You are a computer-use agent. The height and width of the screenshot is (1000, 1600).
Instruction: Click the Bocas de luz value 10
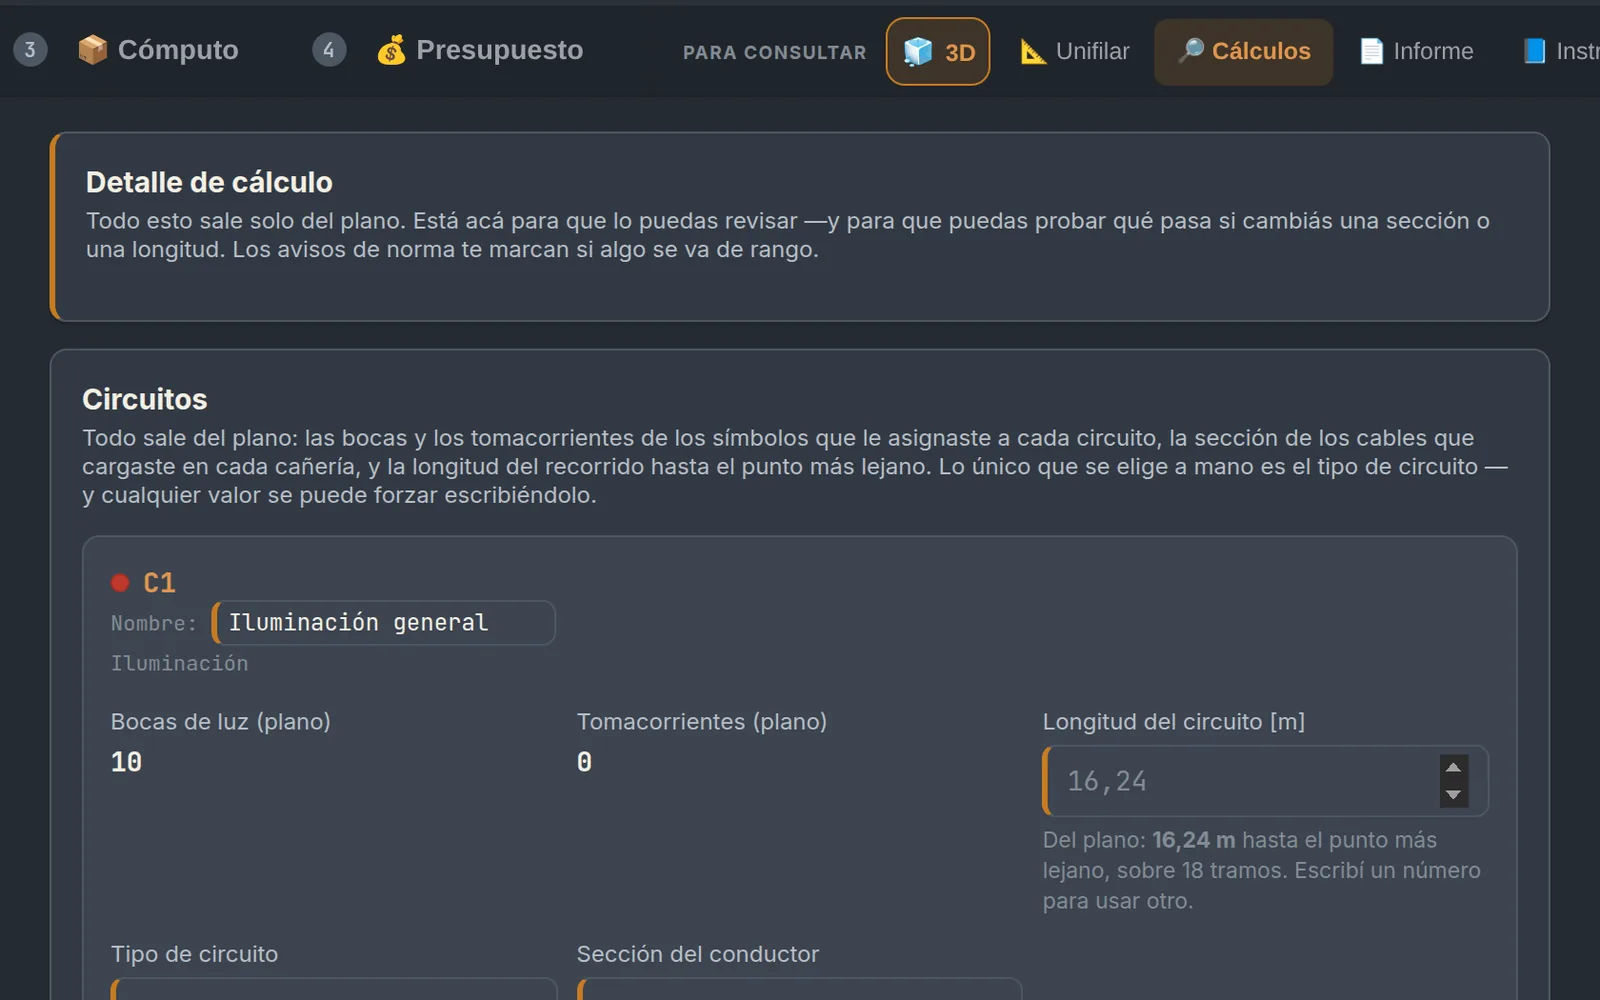click(126, 762)
